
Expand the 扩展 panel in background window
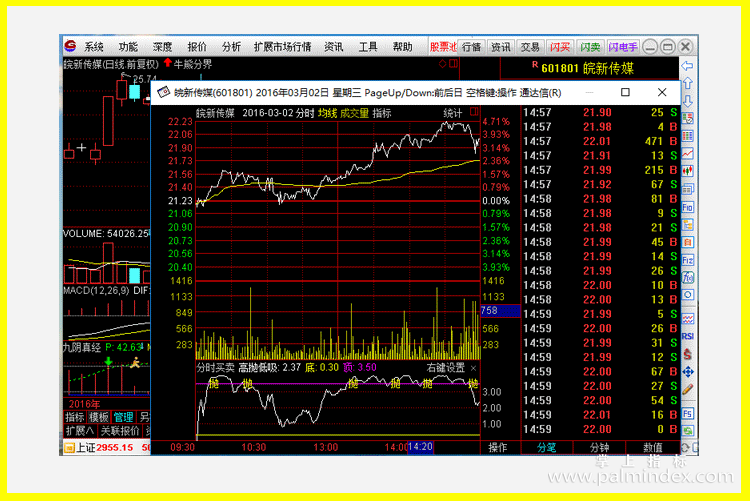80,431
